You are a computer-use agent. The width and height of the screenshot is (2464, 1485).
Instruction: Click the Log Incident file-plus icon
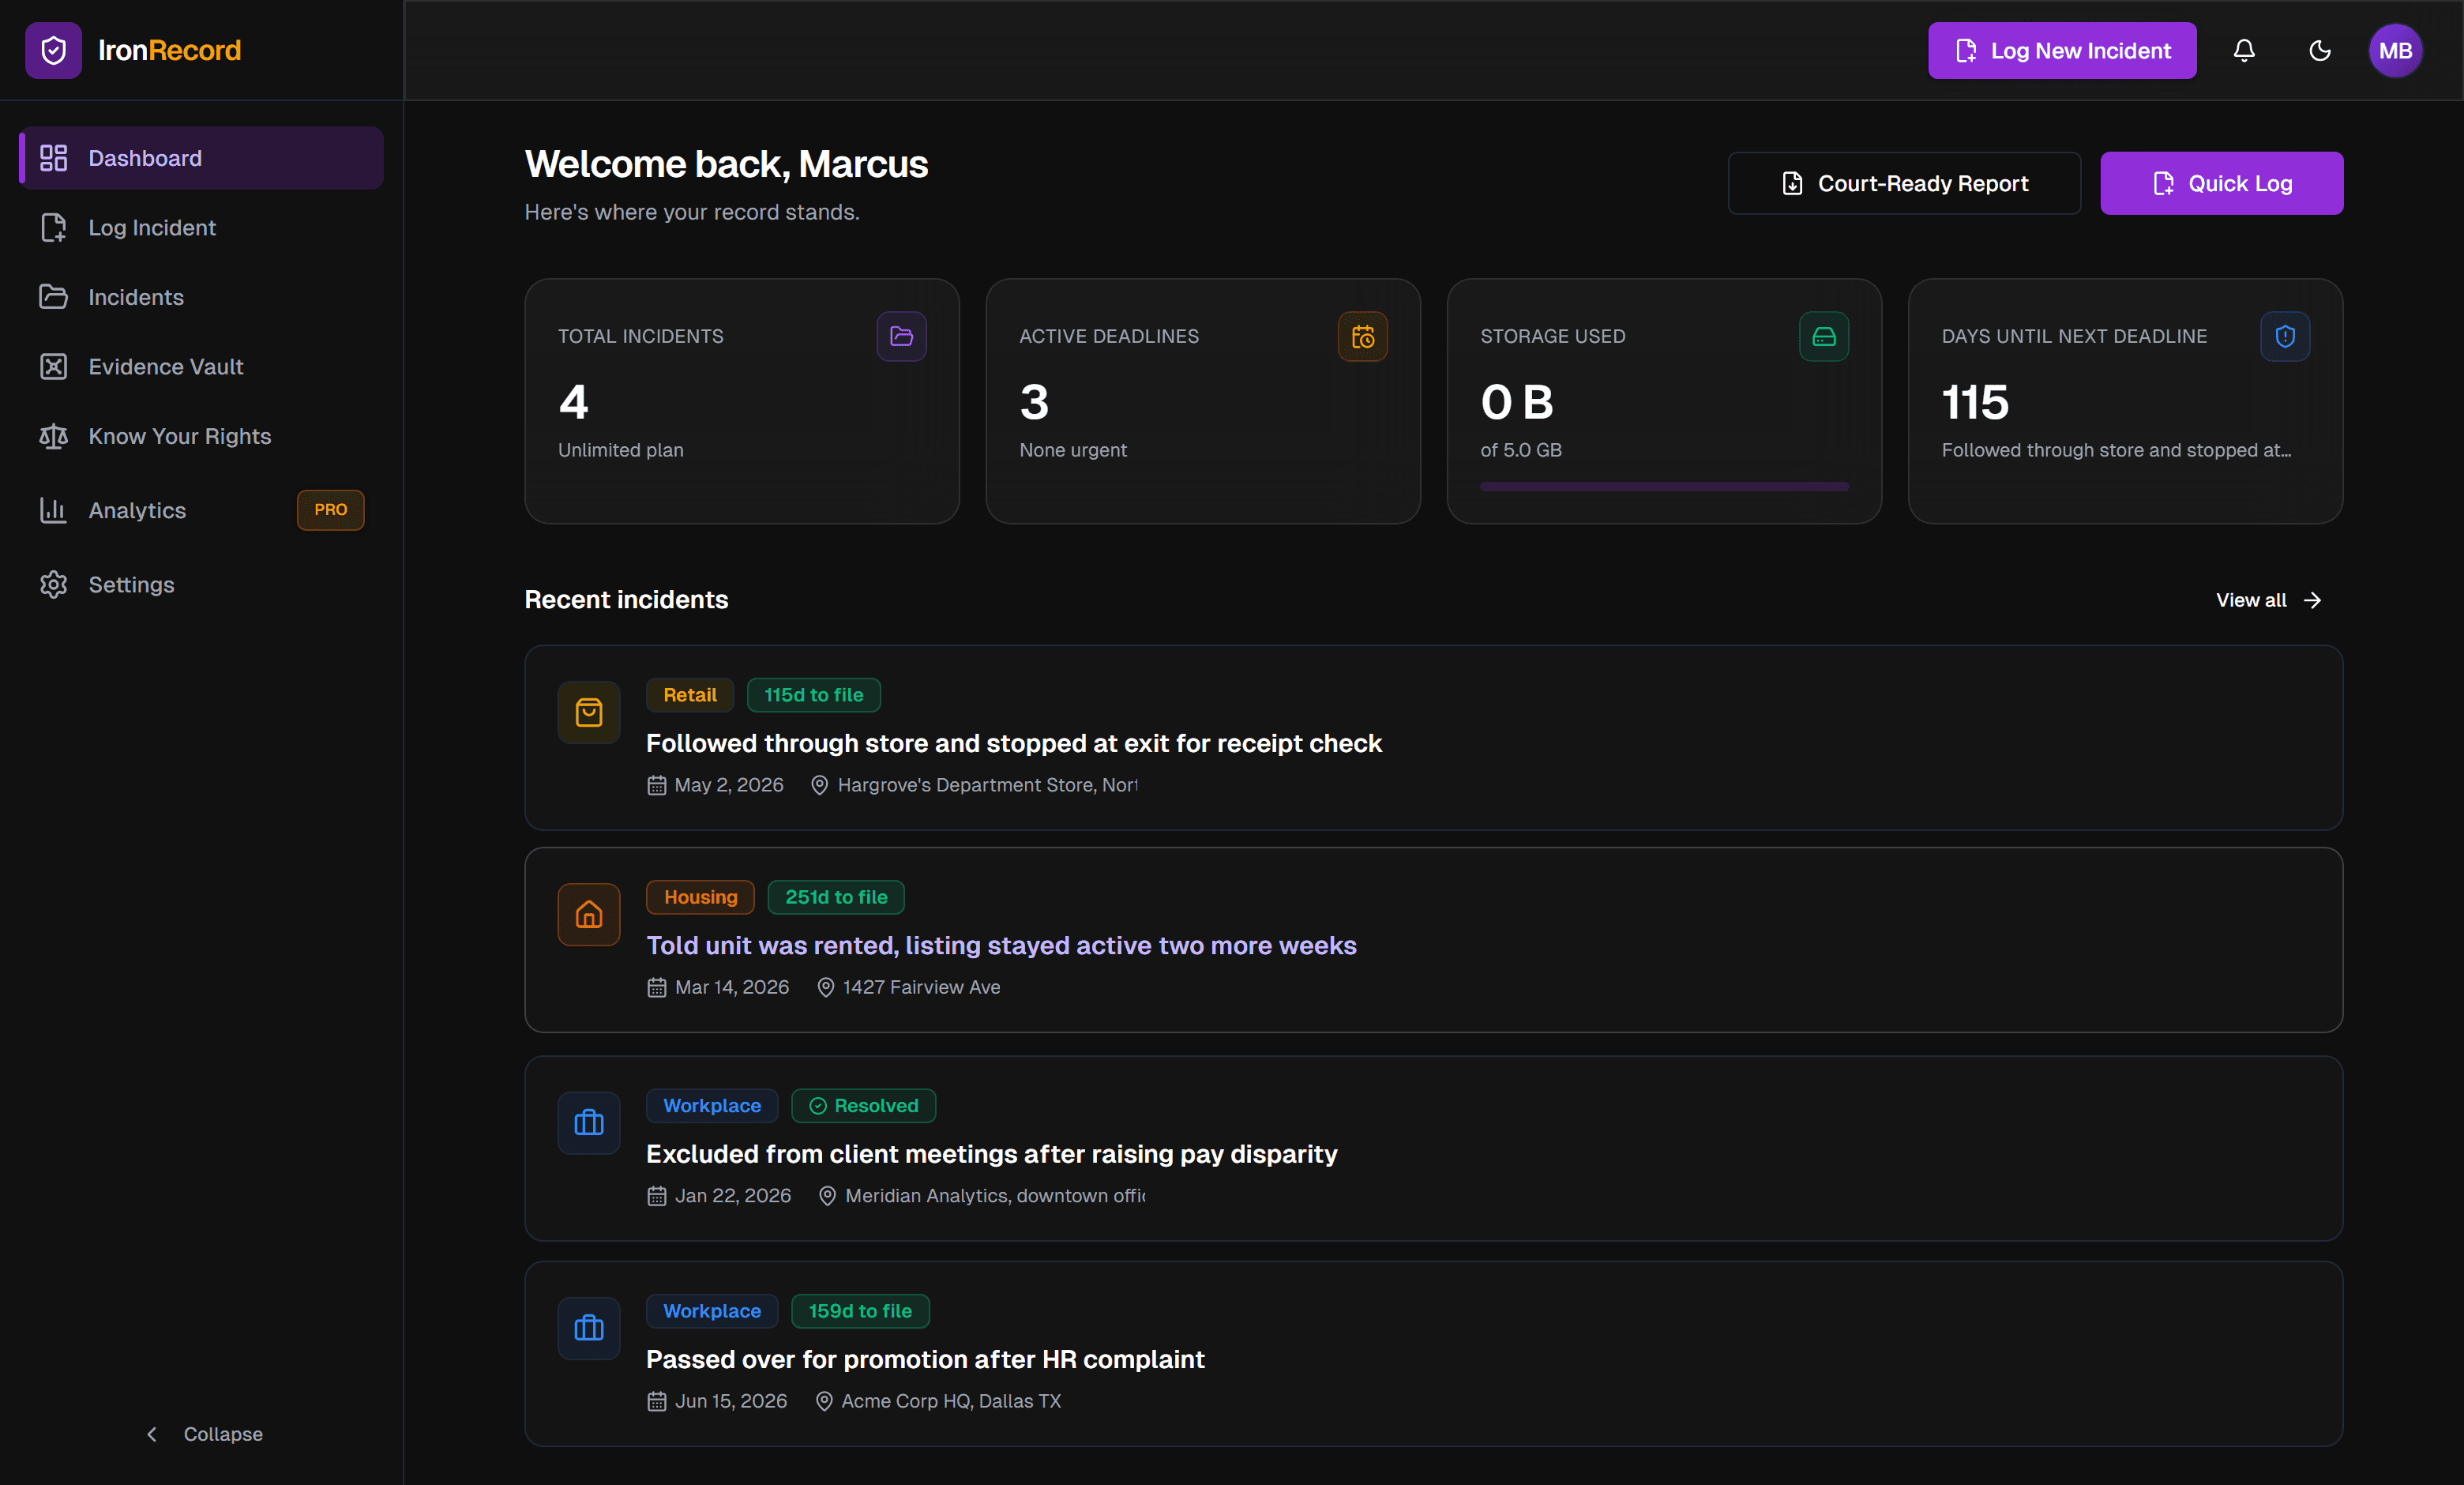click(x=53, y=227)
